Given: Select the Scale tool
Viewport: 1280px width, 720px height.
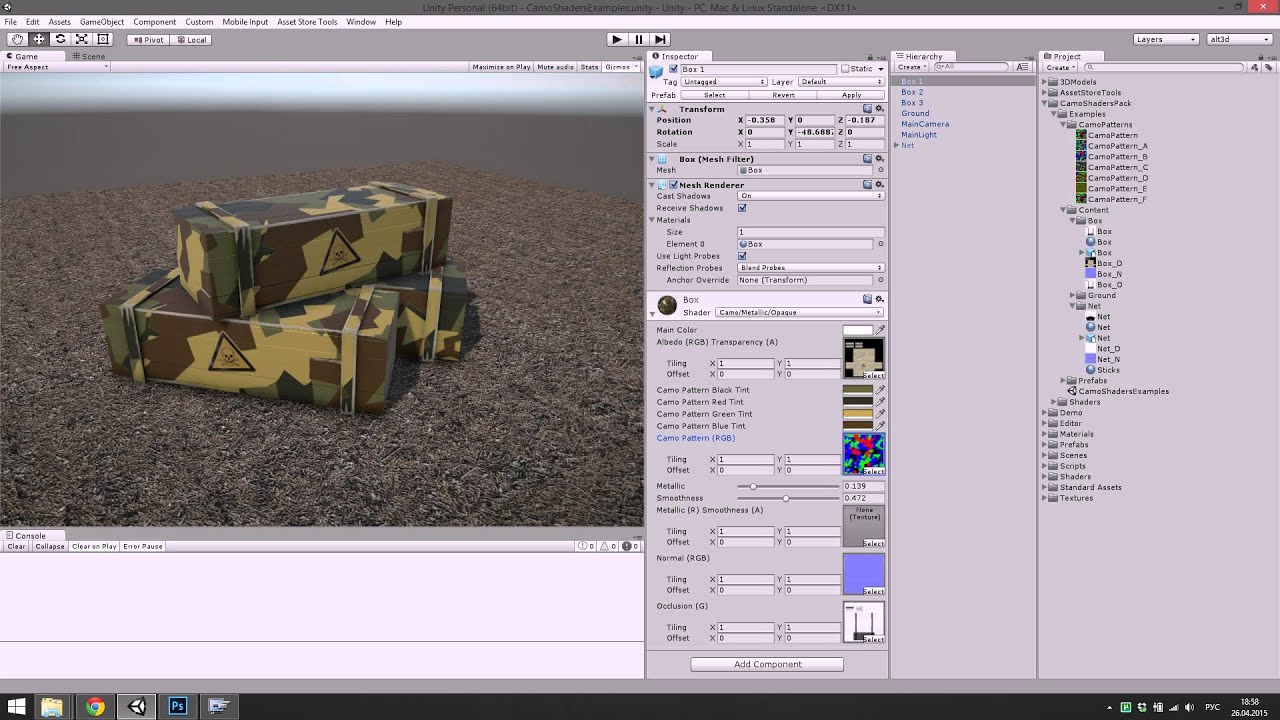Looking at the screenshot, I should (82, 38).
